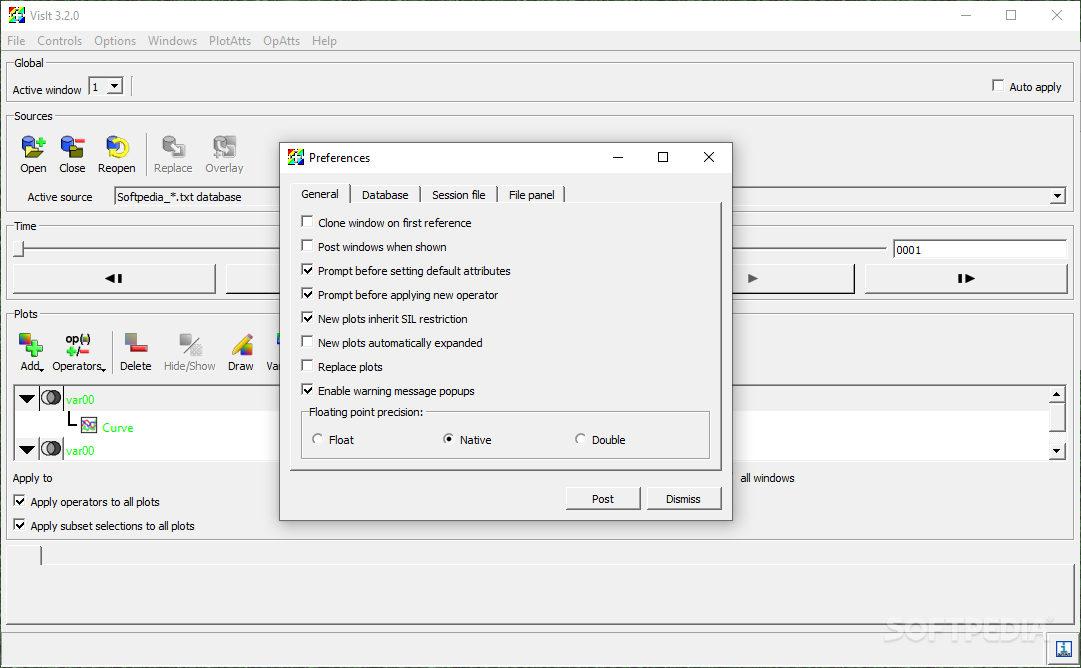Image resolution: width=1081 pixels, height=668 pixels.
Task: Enable New plots automatically expanded
Action: pos(307,342)
